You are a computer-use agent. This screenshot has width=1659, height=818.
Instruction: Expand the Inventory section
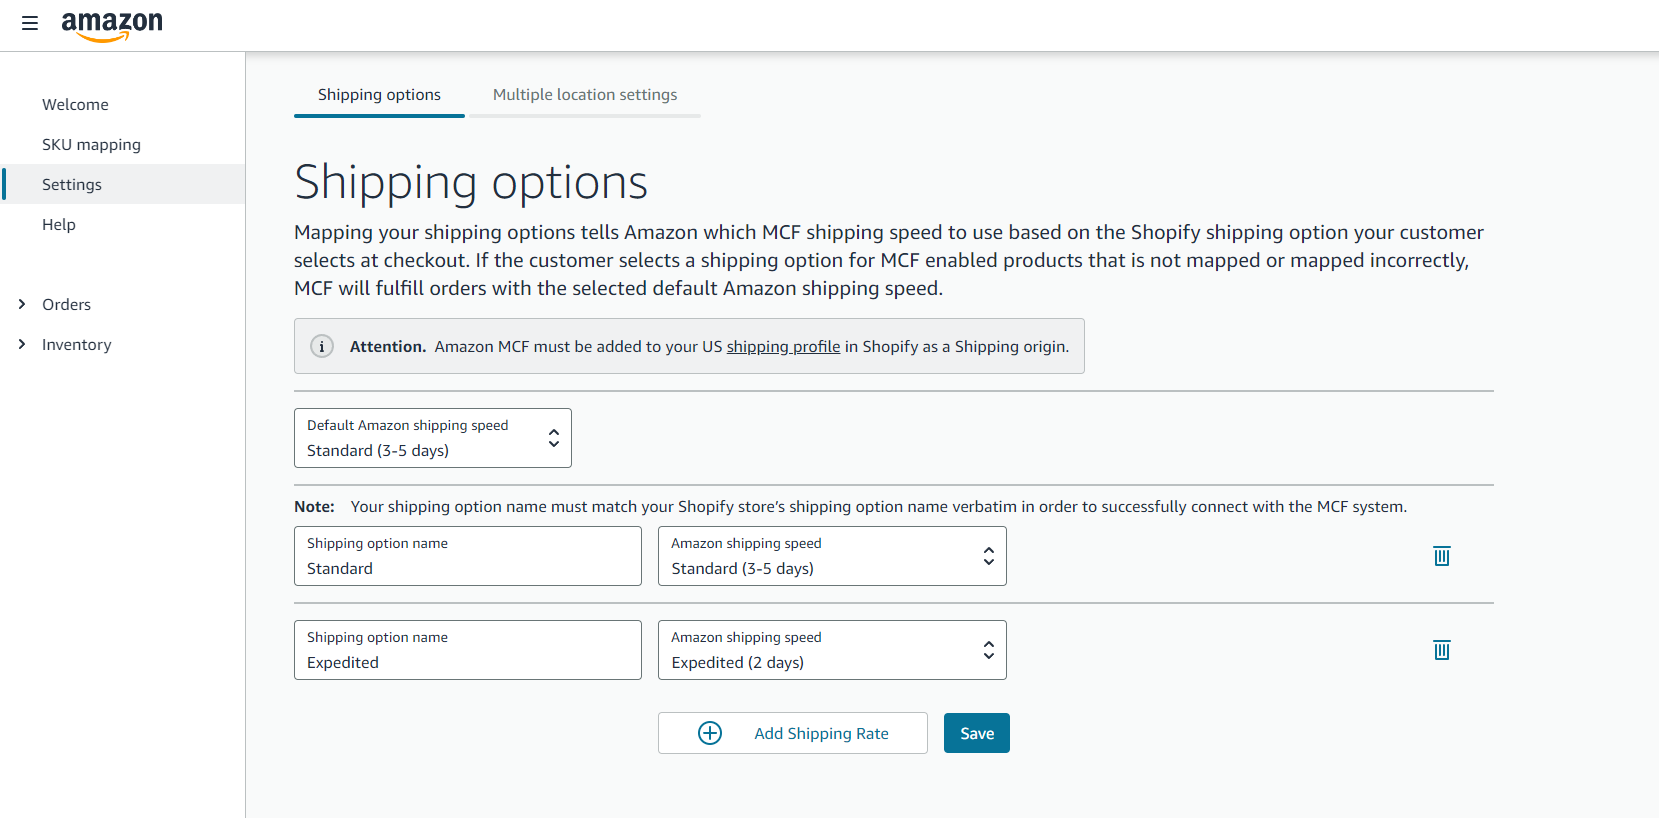pos(22,344)
